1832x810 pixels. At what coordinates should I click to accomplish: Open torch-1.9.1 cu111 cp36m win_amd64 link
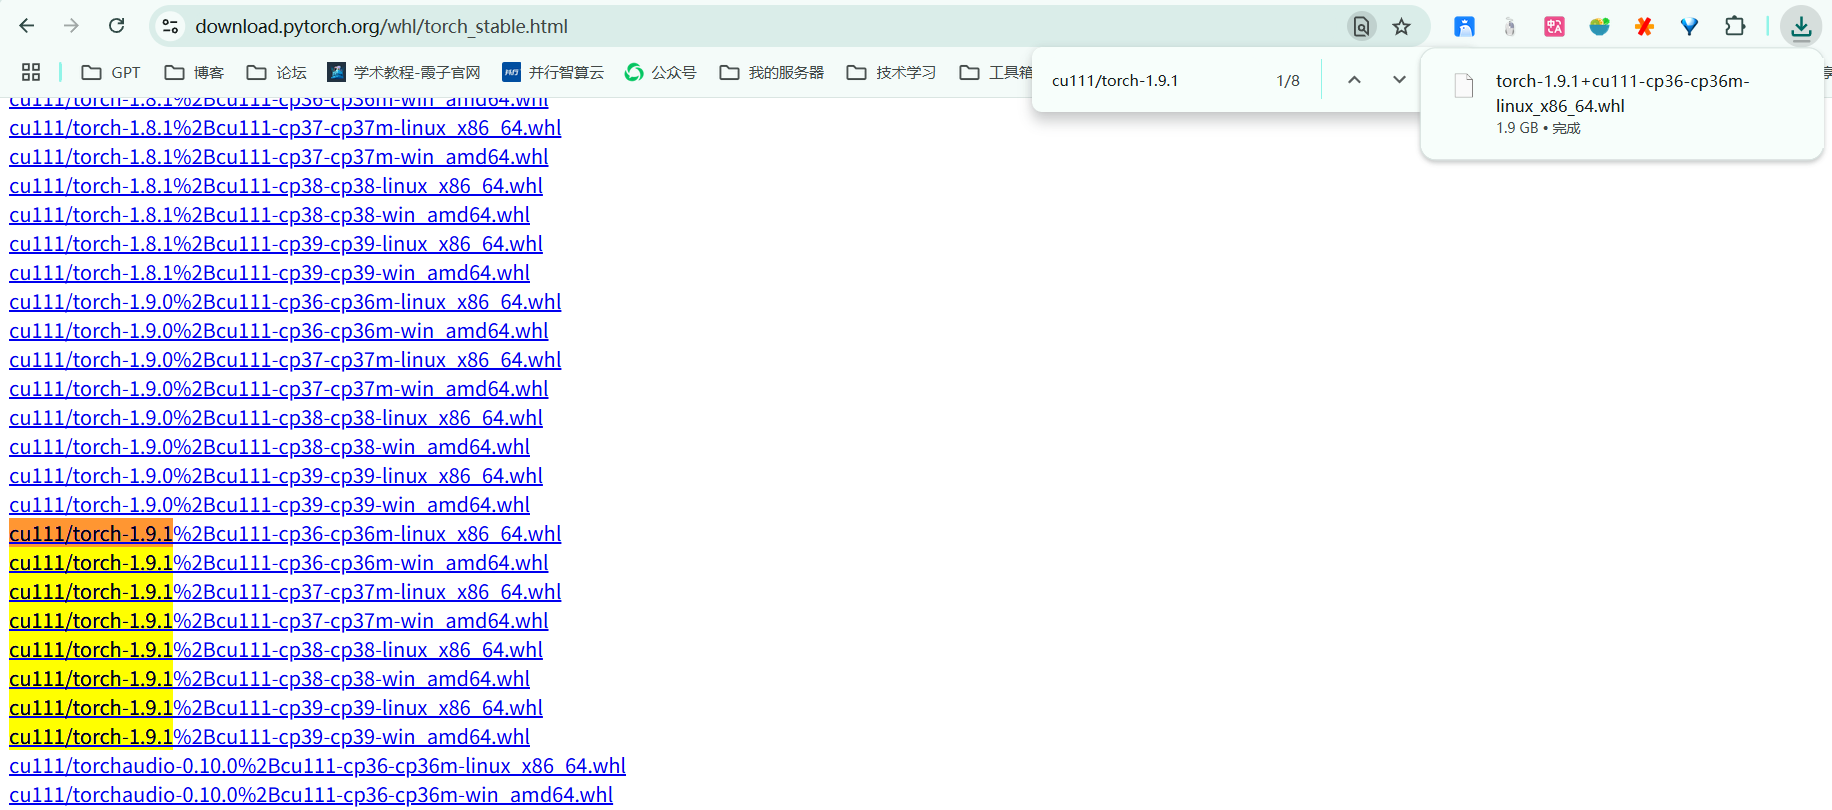(279, 563)
